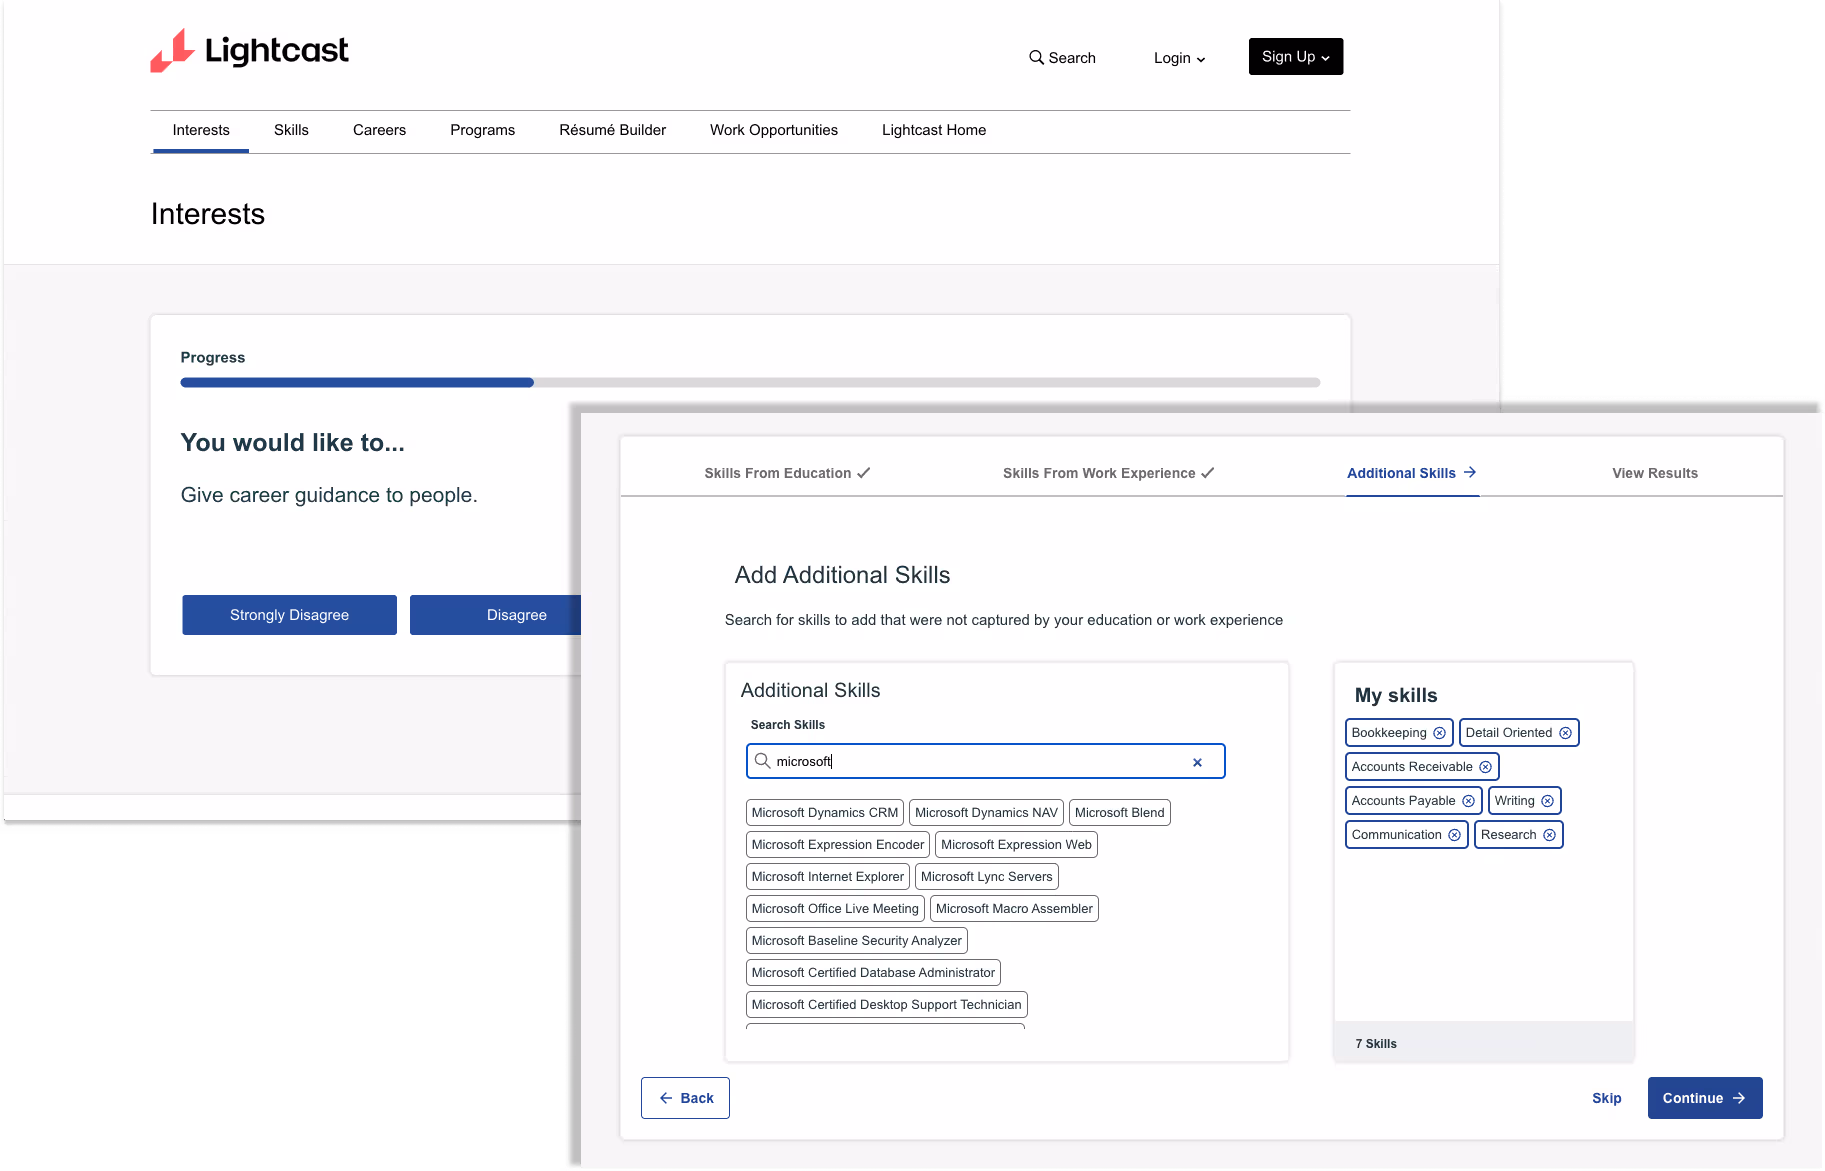
Task: Click 'Give career guidance to people.' statement
Action: [329, 495]
